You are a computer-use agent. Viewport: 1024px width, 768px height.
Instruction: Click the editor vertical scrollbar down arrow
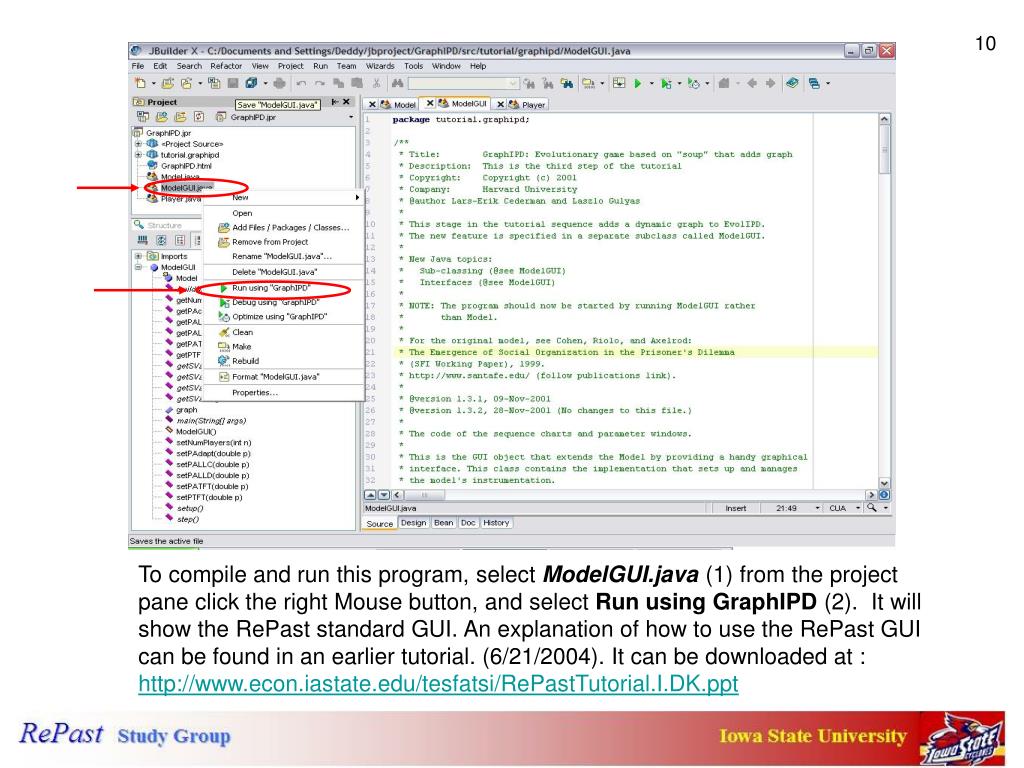coord(884,483)
